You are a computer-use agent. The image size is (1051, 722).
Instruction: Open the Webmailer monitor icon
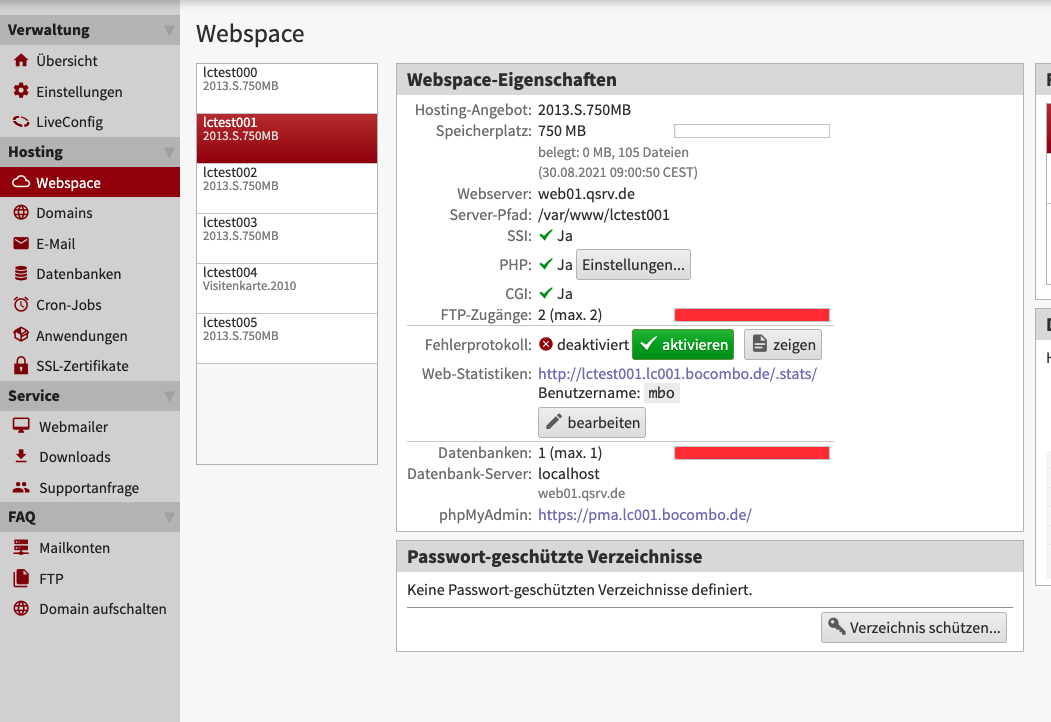point(20,426)
